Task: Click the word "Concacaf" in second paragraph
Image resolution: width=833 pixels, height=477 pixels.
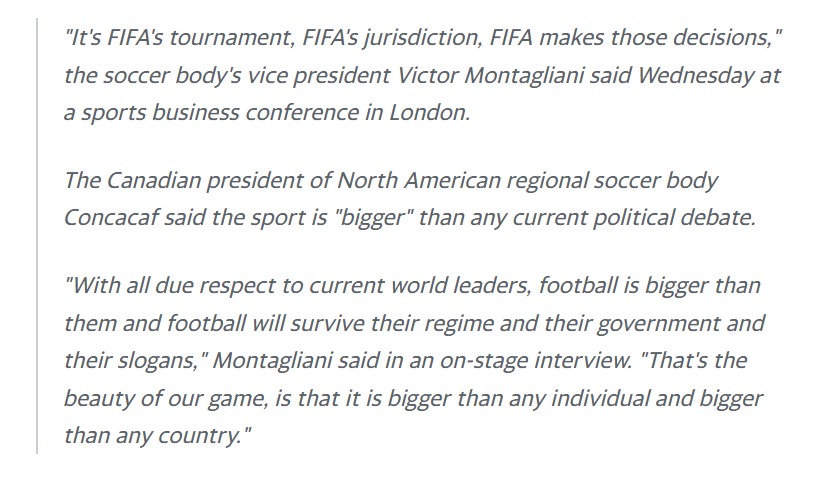Action: pyautogui.click(x=111, y=217)
